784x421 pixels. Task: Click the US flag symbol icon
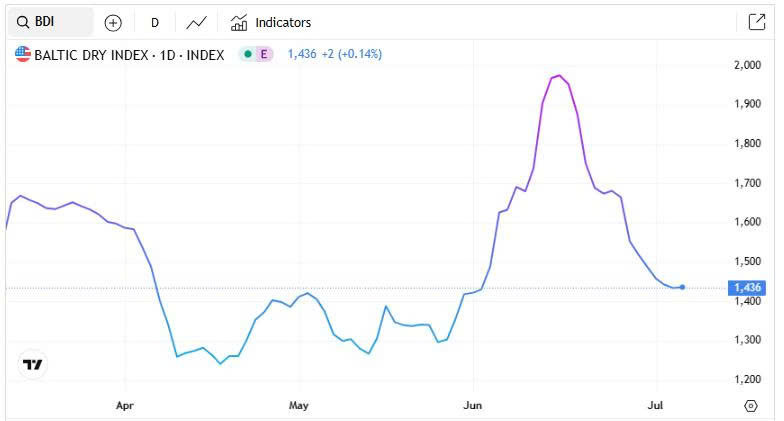click(x=22, y=54)
